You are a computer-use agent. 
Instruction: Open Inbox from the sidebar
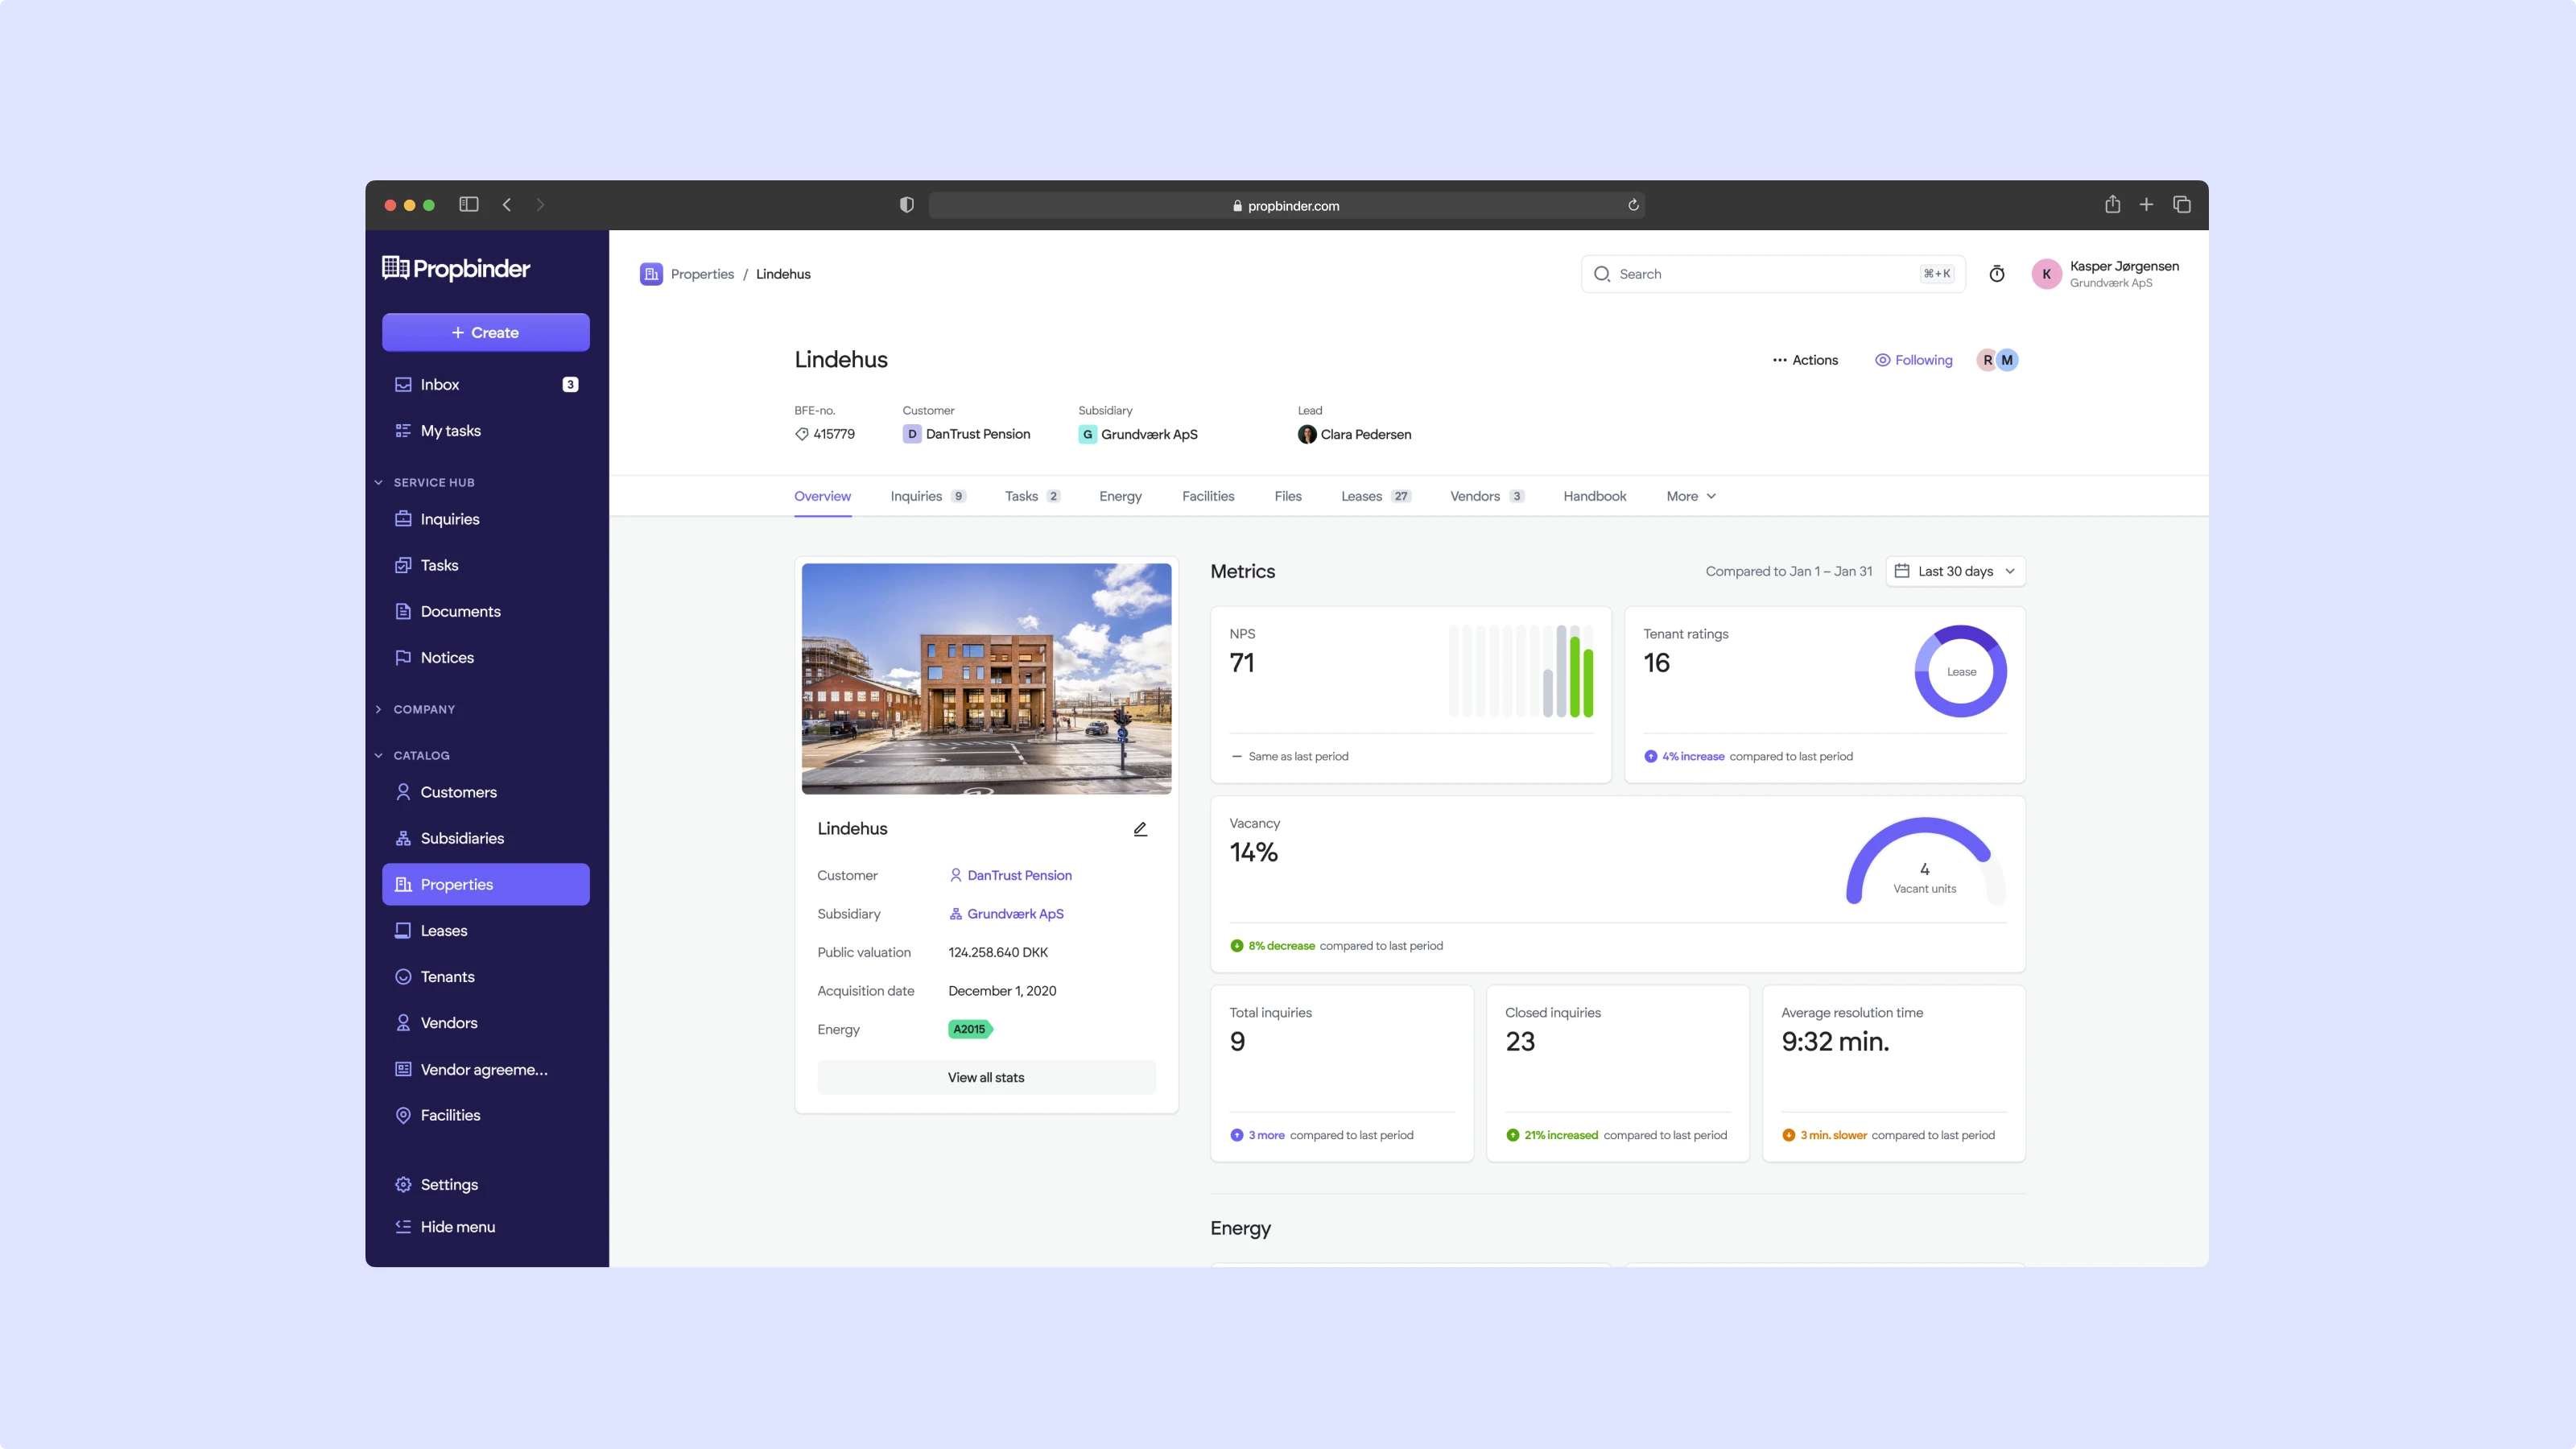(440, 385)
